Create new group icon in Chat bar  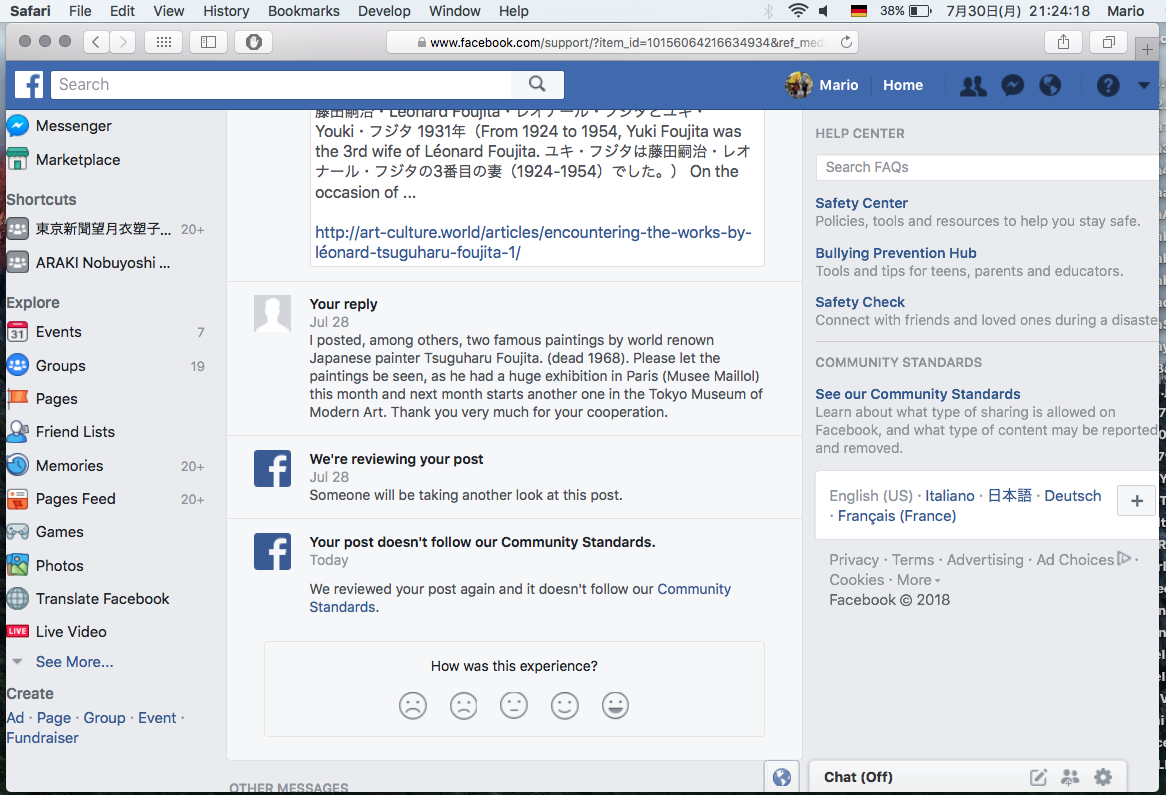[1070, 777]
